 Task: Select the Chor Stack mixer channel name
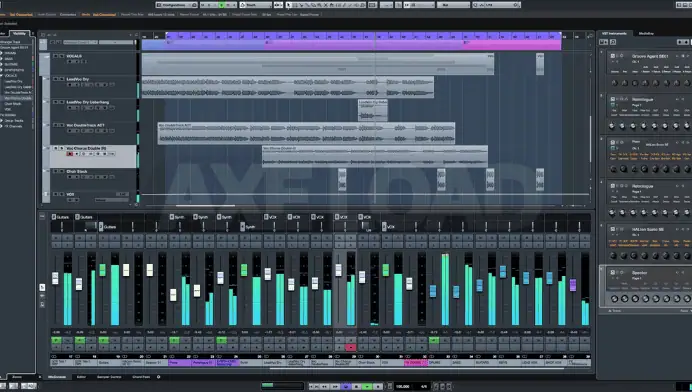tap(369, 363)
